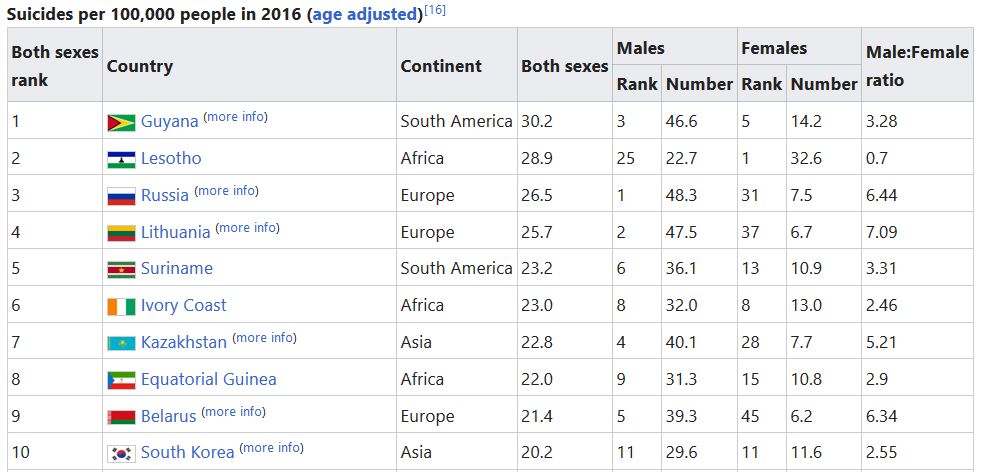Viewport: 983px width, 472px height.
Task: Open the Equatorial Guinea country link
Action: coord(208,379)
